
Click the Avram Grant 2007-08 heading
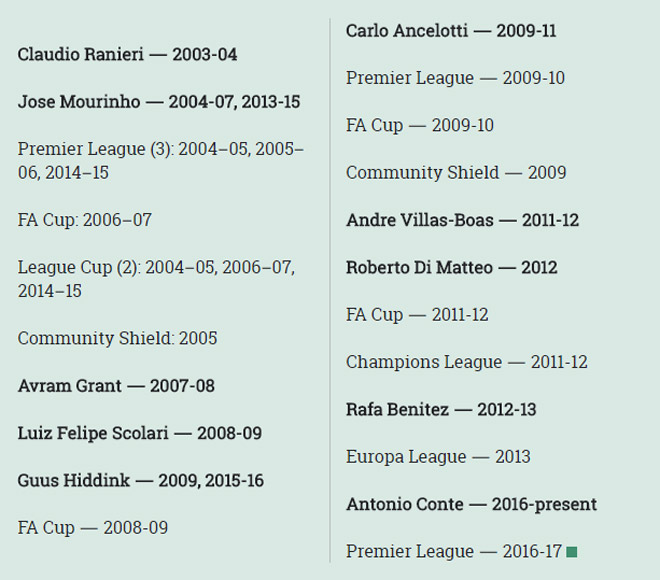point(116,386)
